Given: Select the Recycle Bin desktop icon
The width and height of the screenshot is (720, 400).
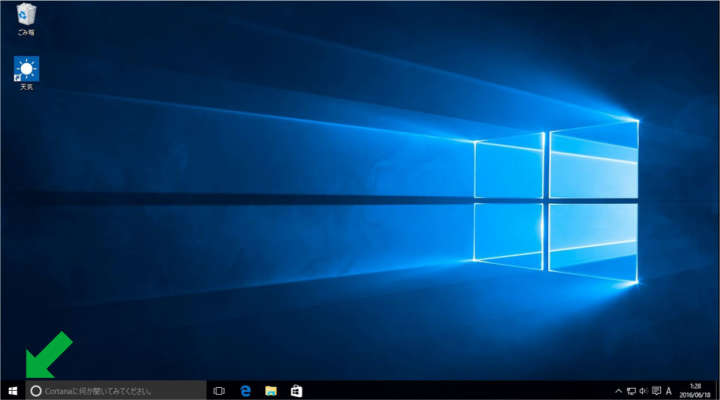Looking at the screenshot, I should pos(26,19).
